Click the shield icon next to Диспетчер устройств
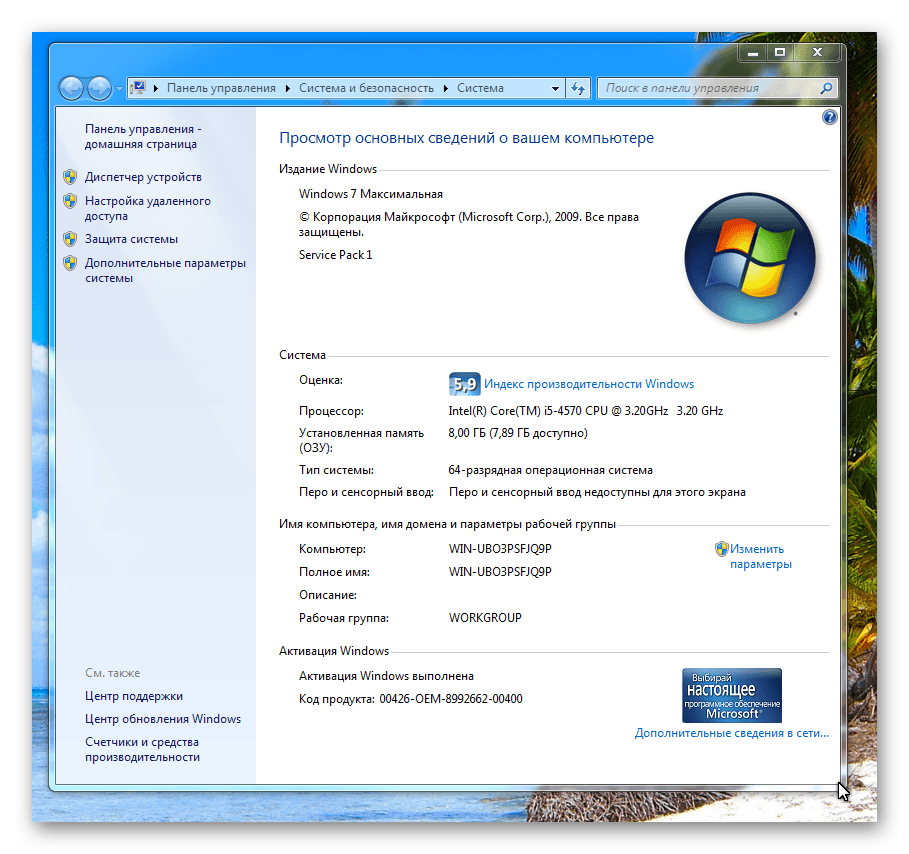909x854 pixels. (x=70, y=177)
